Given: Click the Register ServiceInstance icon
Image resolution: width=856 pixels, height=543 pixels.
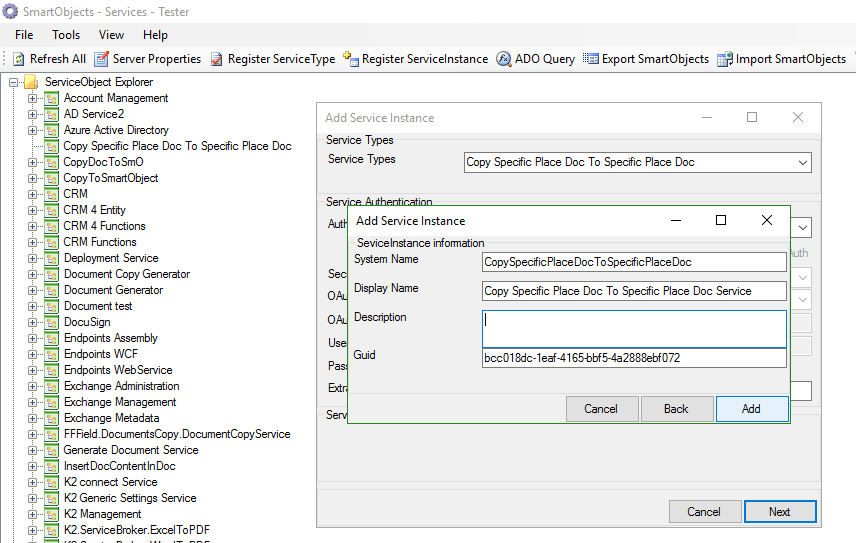Looking at the screenshot, I should coord(351,59).
